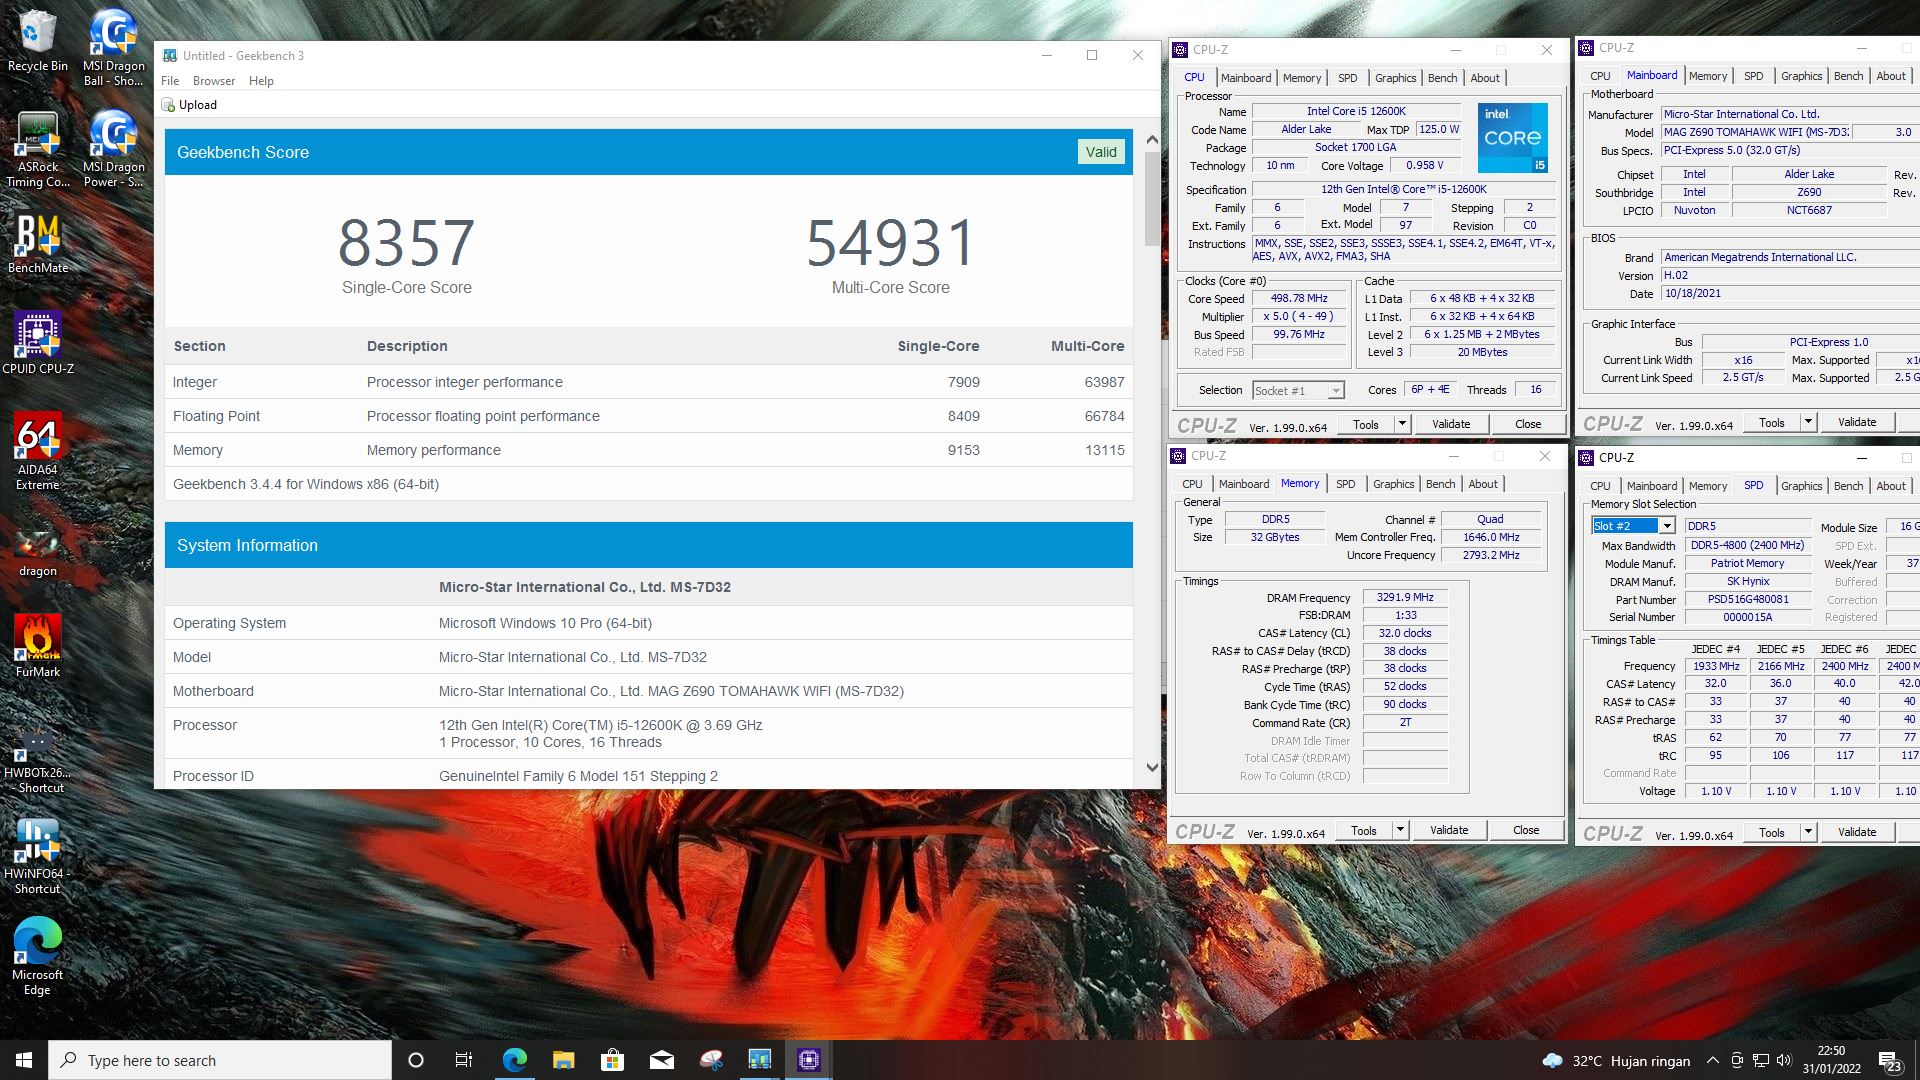This screenshot has width=1920, height=1080.
Task: Switch to Geekbench taskbar icon
Action: (x=759, y=1060)
